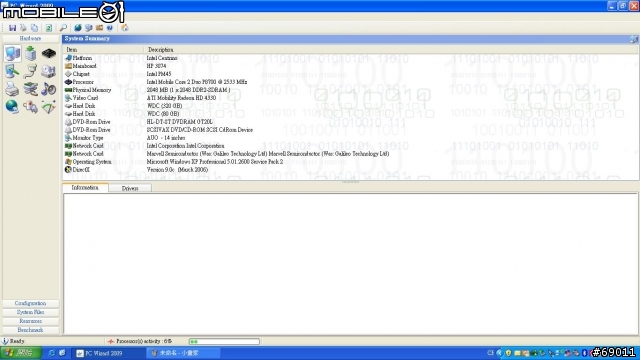Viewport: 640px width, 360px height.
Task: Open the Windows Start button
Action: coord(20,353)
